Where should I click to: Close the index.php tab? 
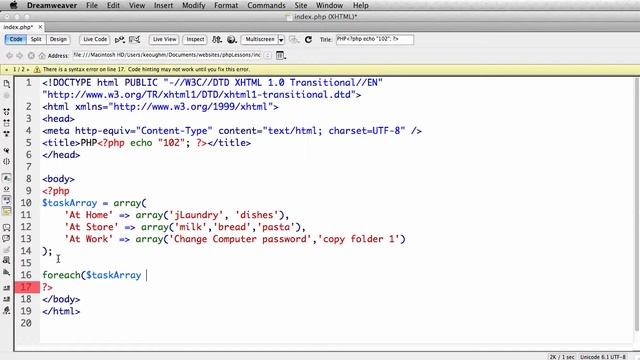(40, 27)
